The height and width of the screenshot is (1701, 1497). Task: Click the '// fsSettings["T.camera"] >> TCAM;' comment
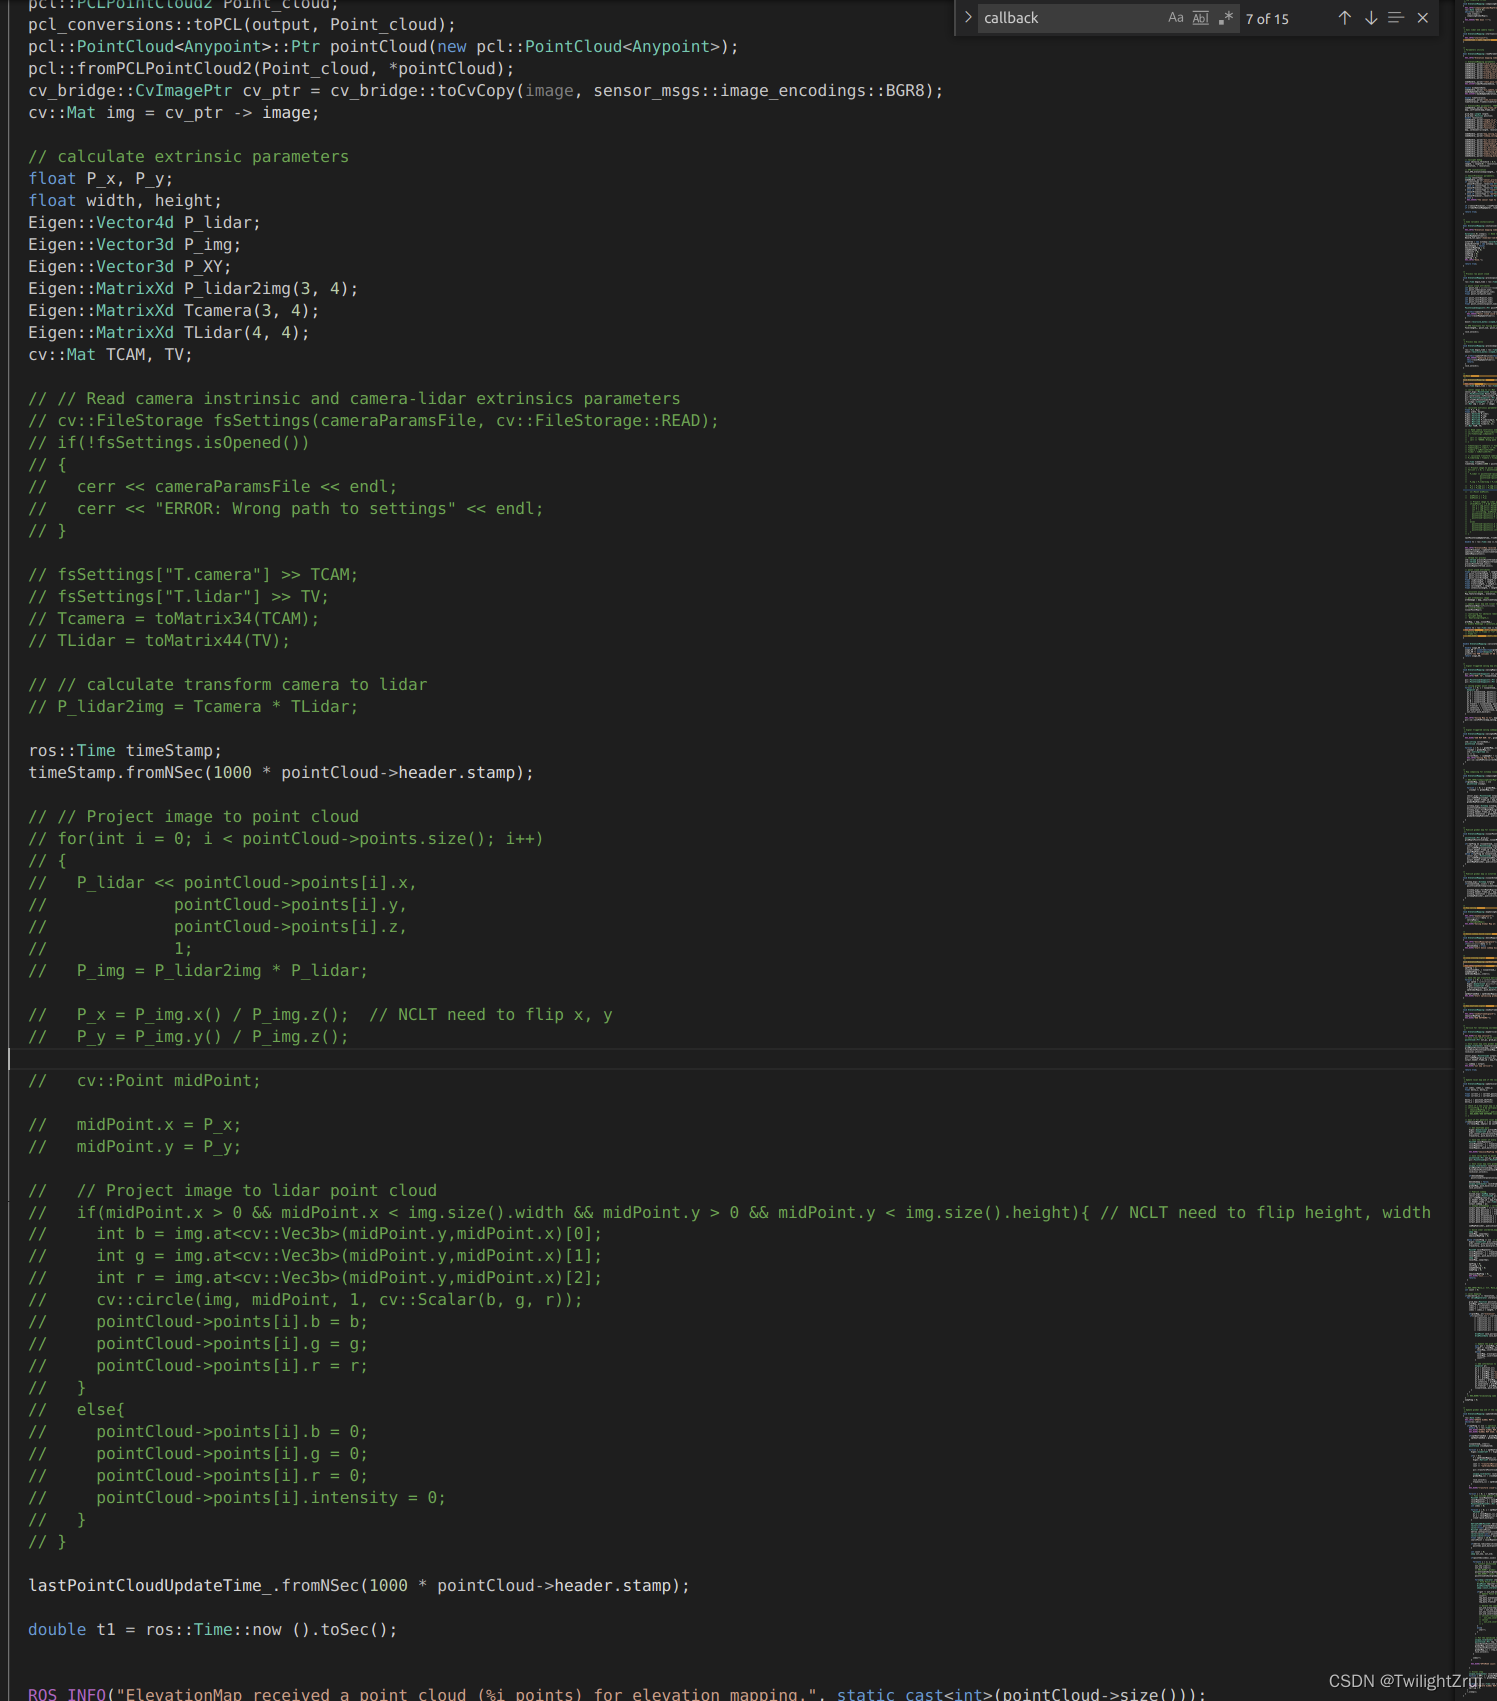(x=193, y=575)
